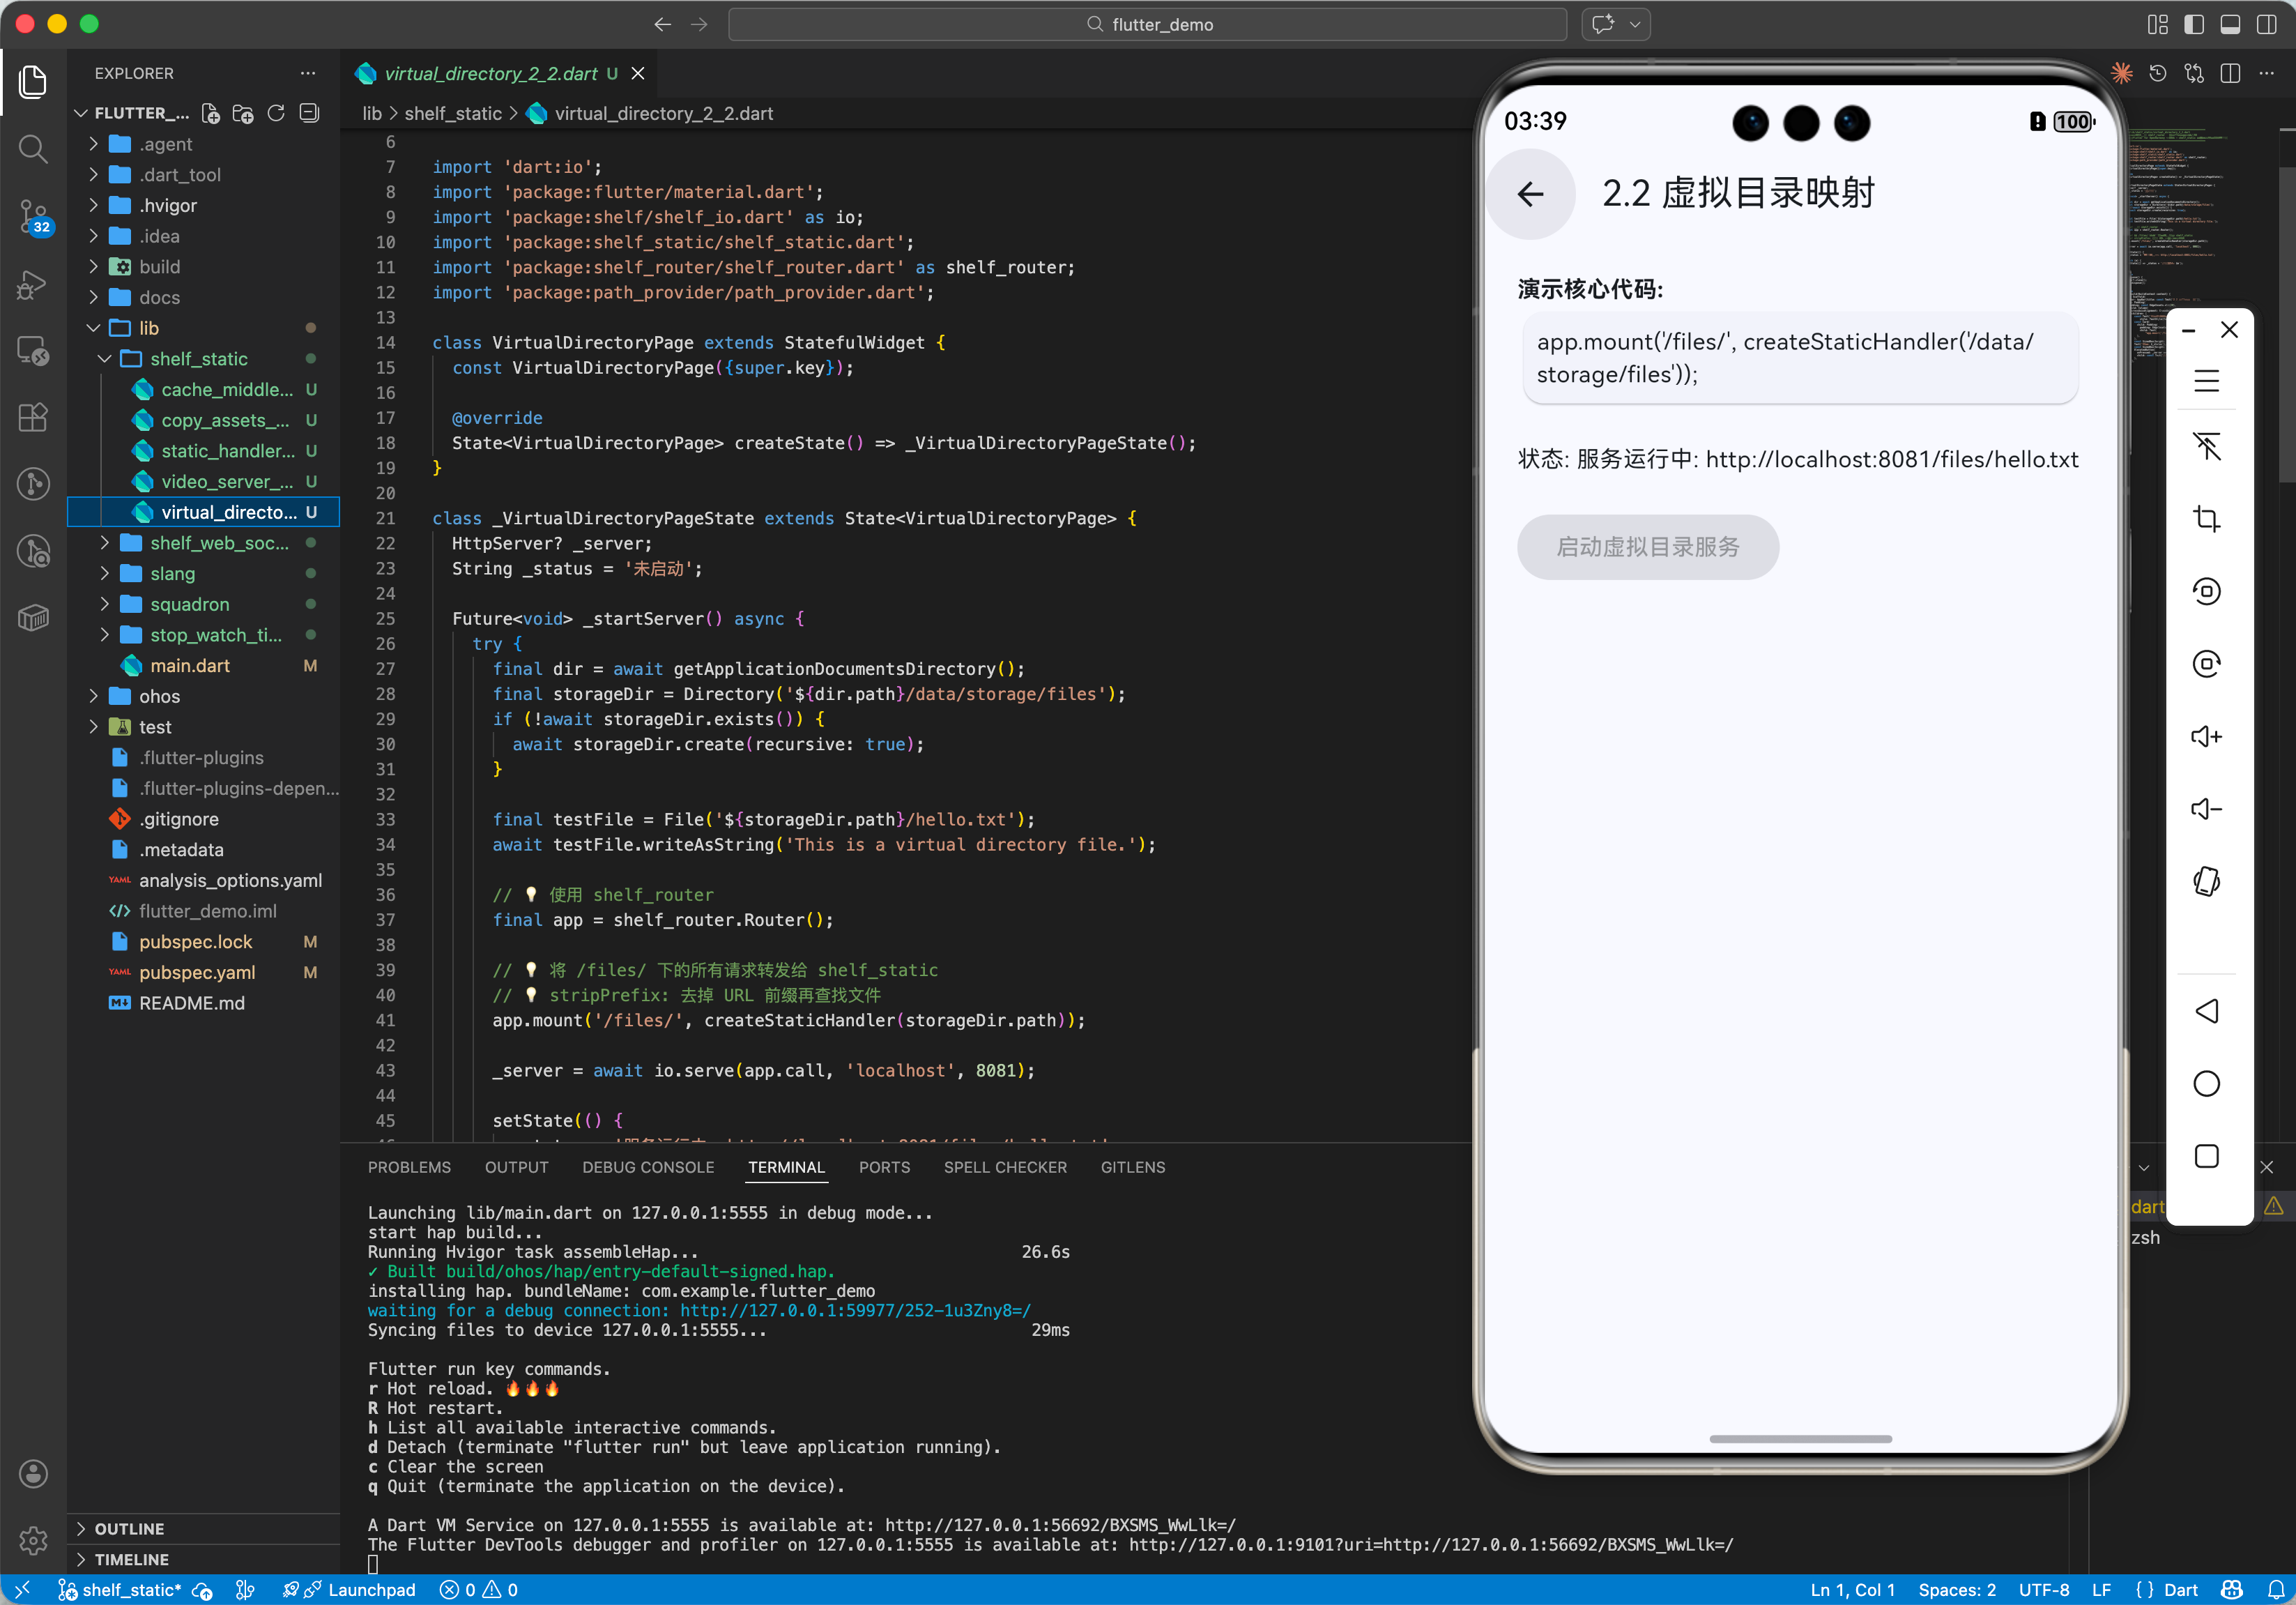Click the flutter_demo command center search box

[x=1147, y=24]
